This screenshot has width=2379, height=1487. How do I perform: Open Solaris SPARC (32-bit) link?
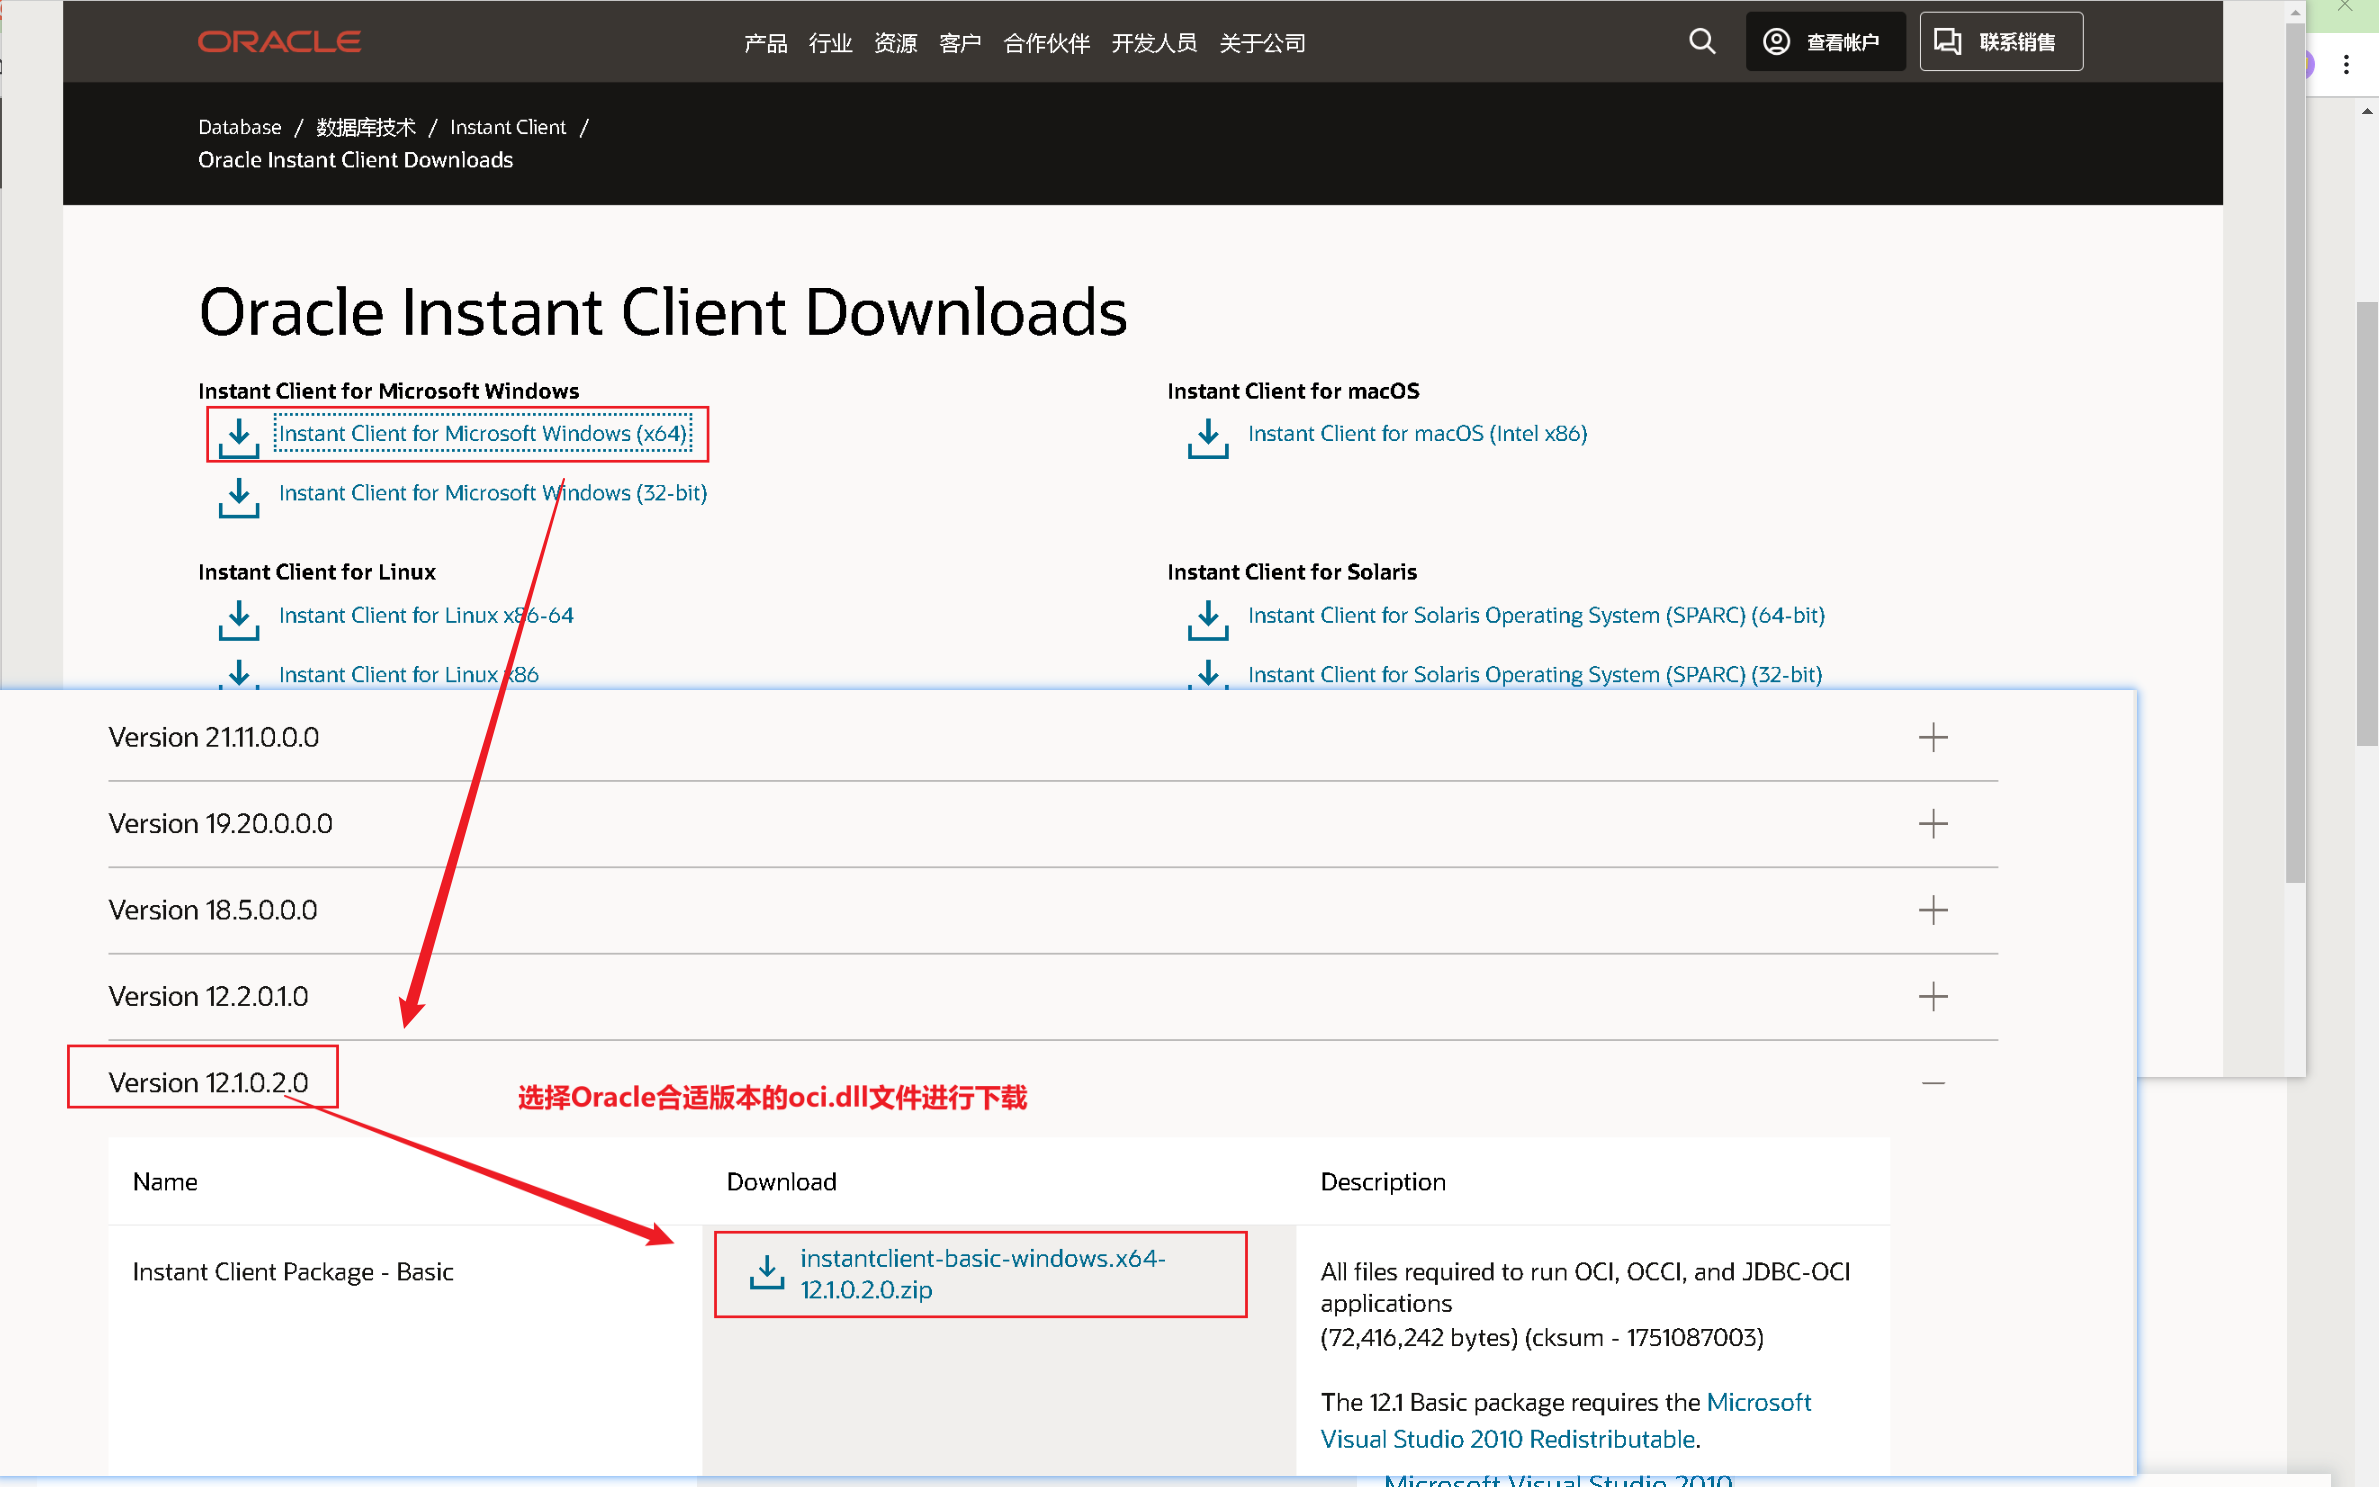click(x=1535, y=674)
